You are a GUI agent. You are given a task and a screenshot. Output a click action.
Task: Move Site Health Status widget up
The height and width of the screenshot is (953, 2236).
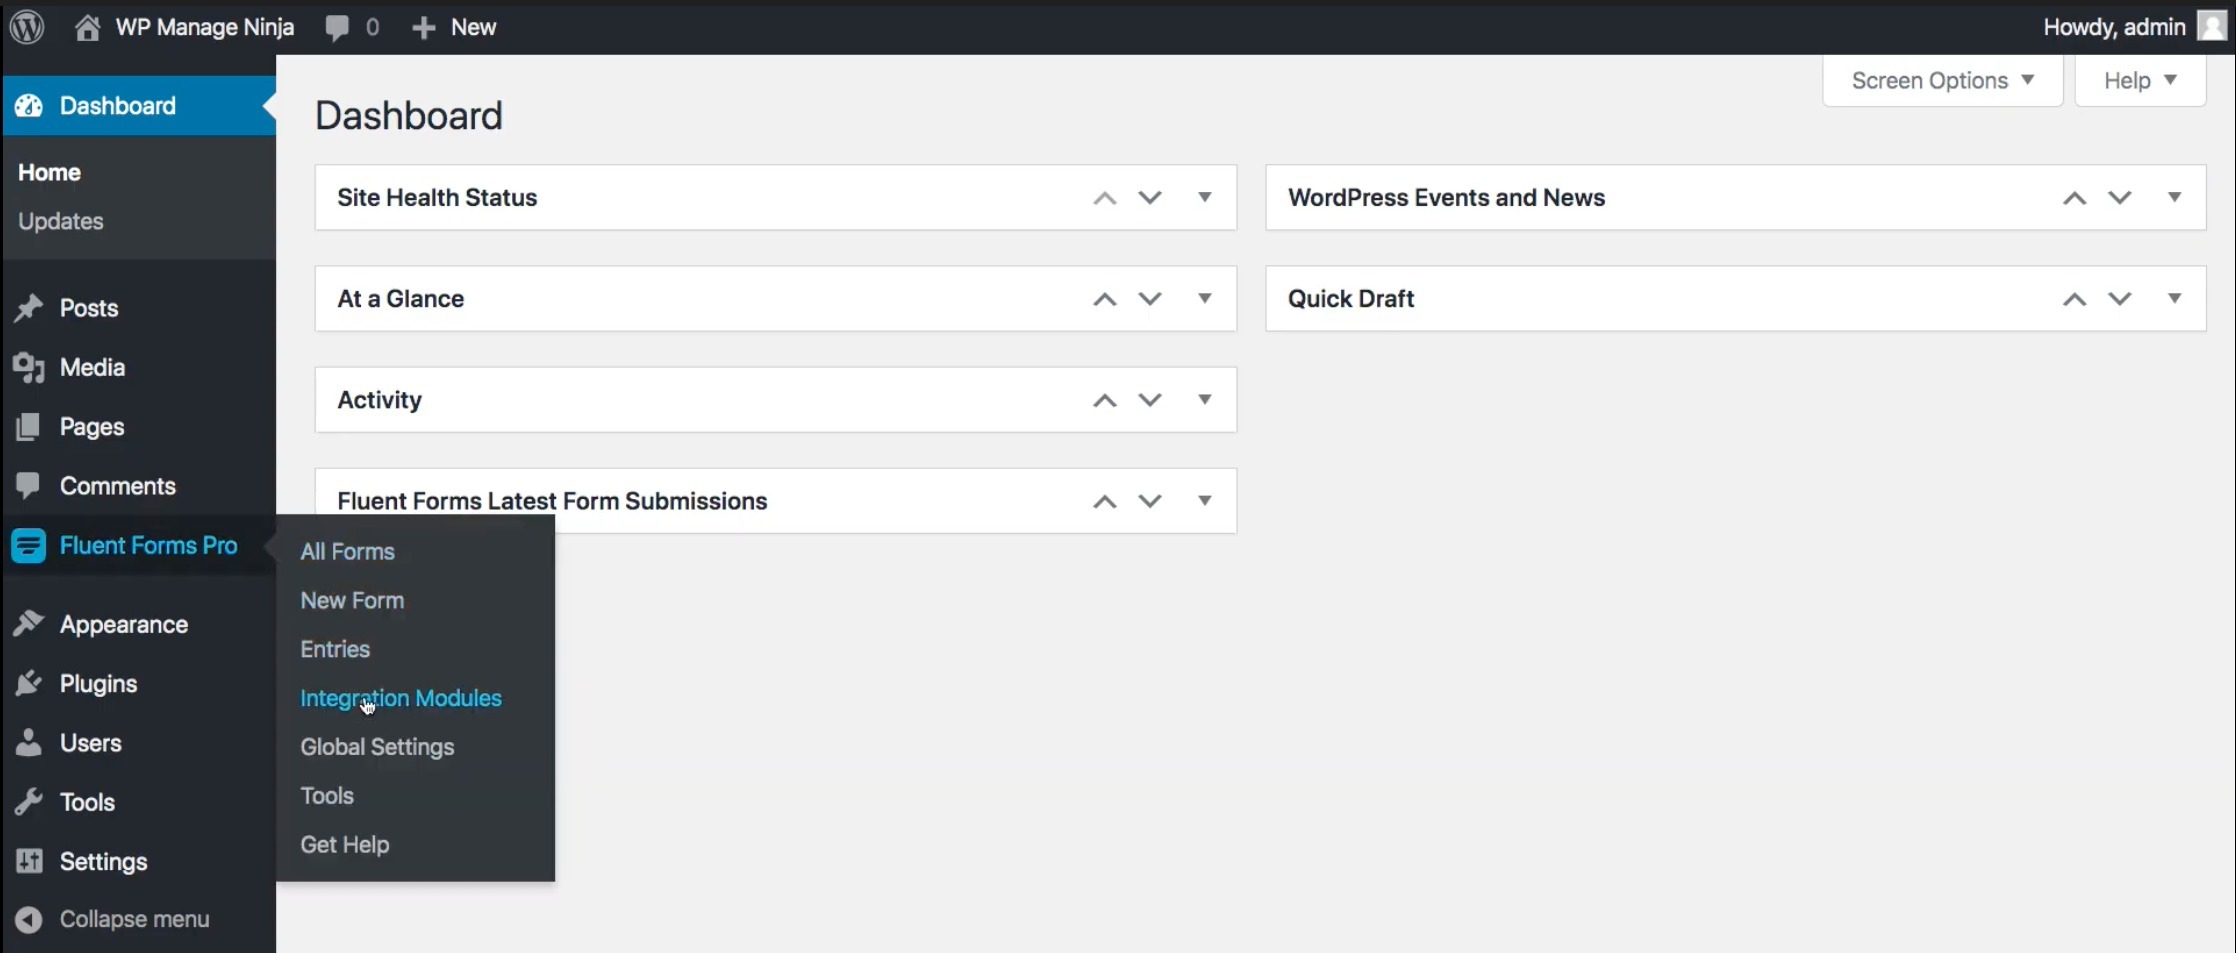(x=1104, y=198)
